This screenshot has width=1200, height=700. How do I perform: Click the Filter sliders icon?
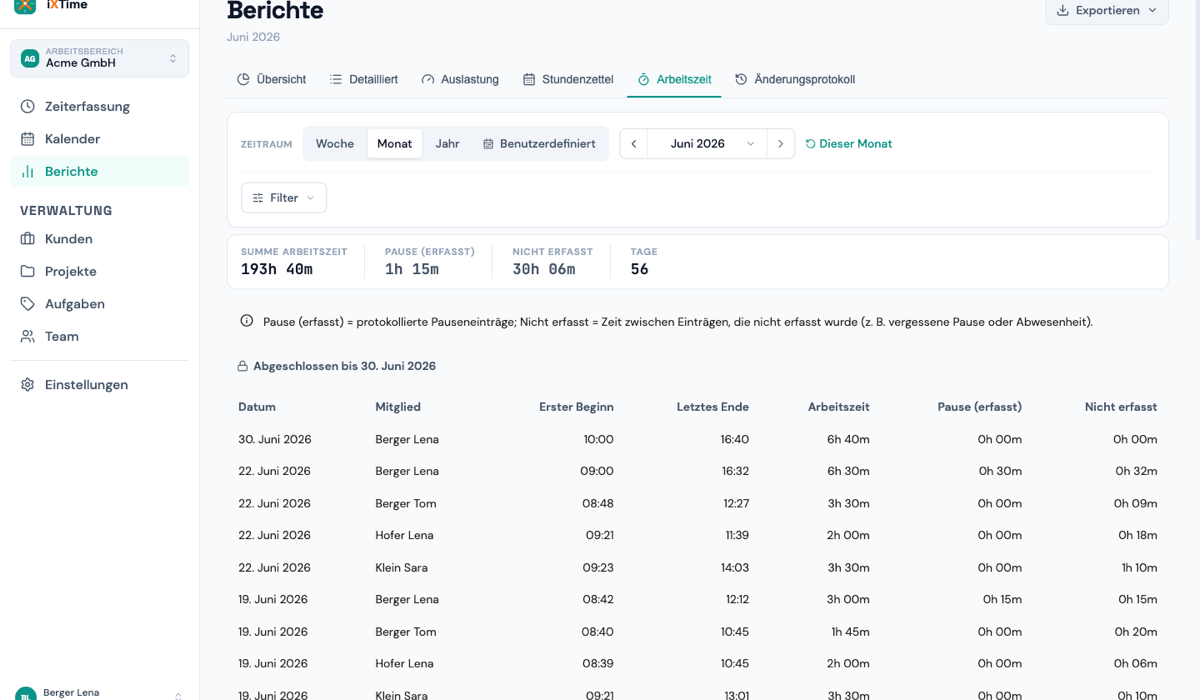tap(258, 198)
